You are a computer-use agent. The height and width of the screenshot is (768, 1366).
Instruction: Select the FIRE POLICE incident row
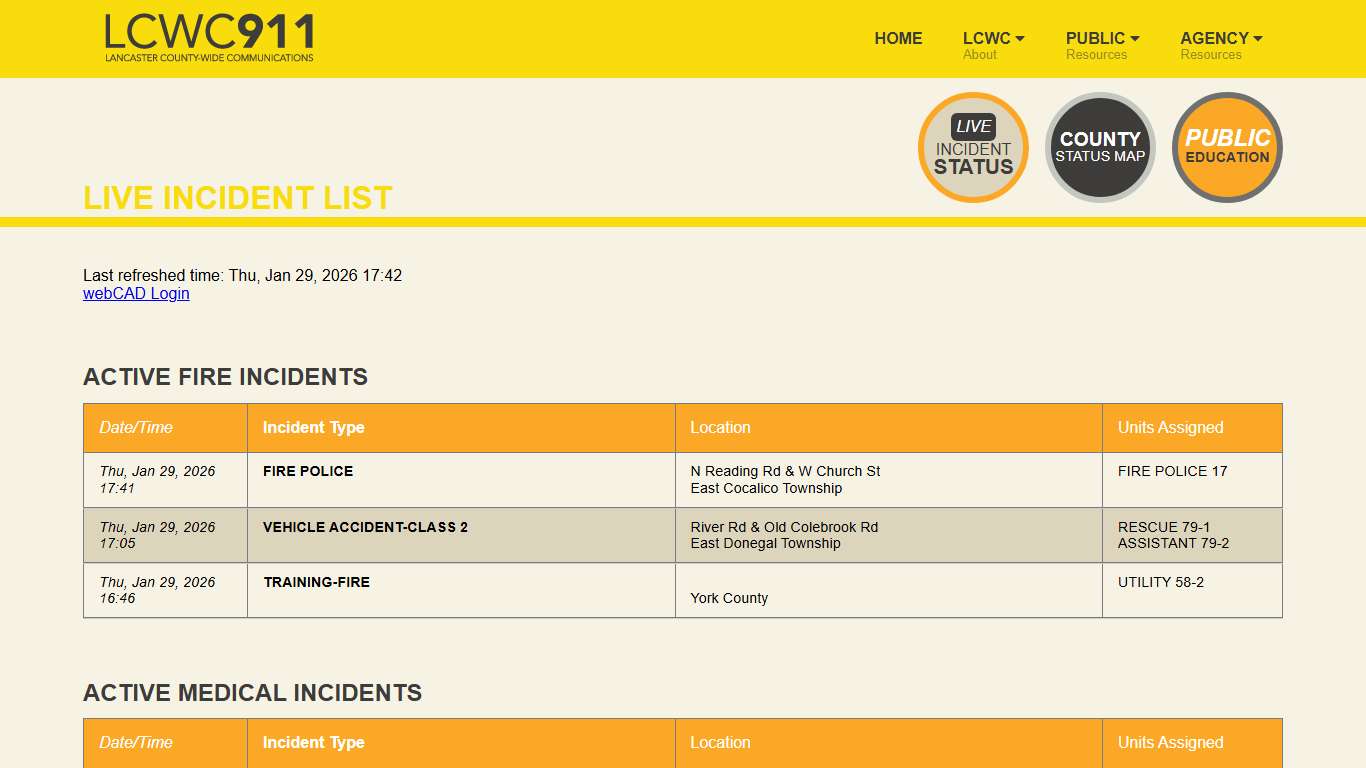307,471
